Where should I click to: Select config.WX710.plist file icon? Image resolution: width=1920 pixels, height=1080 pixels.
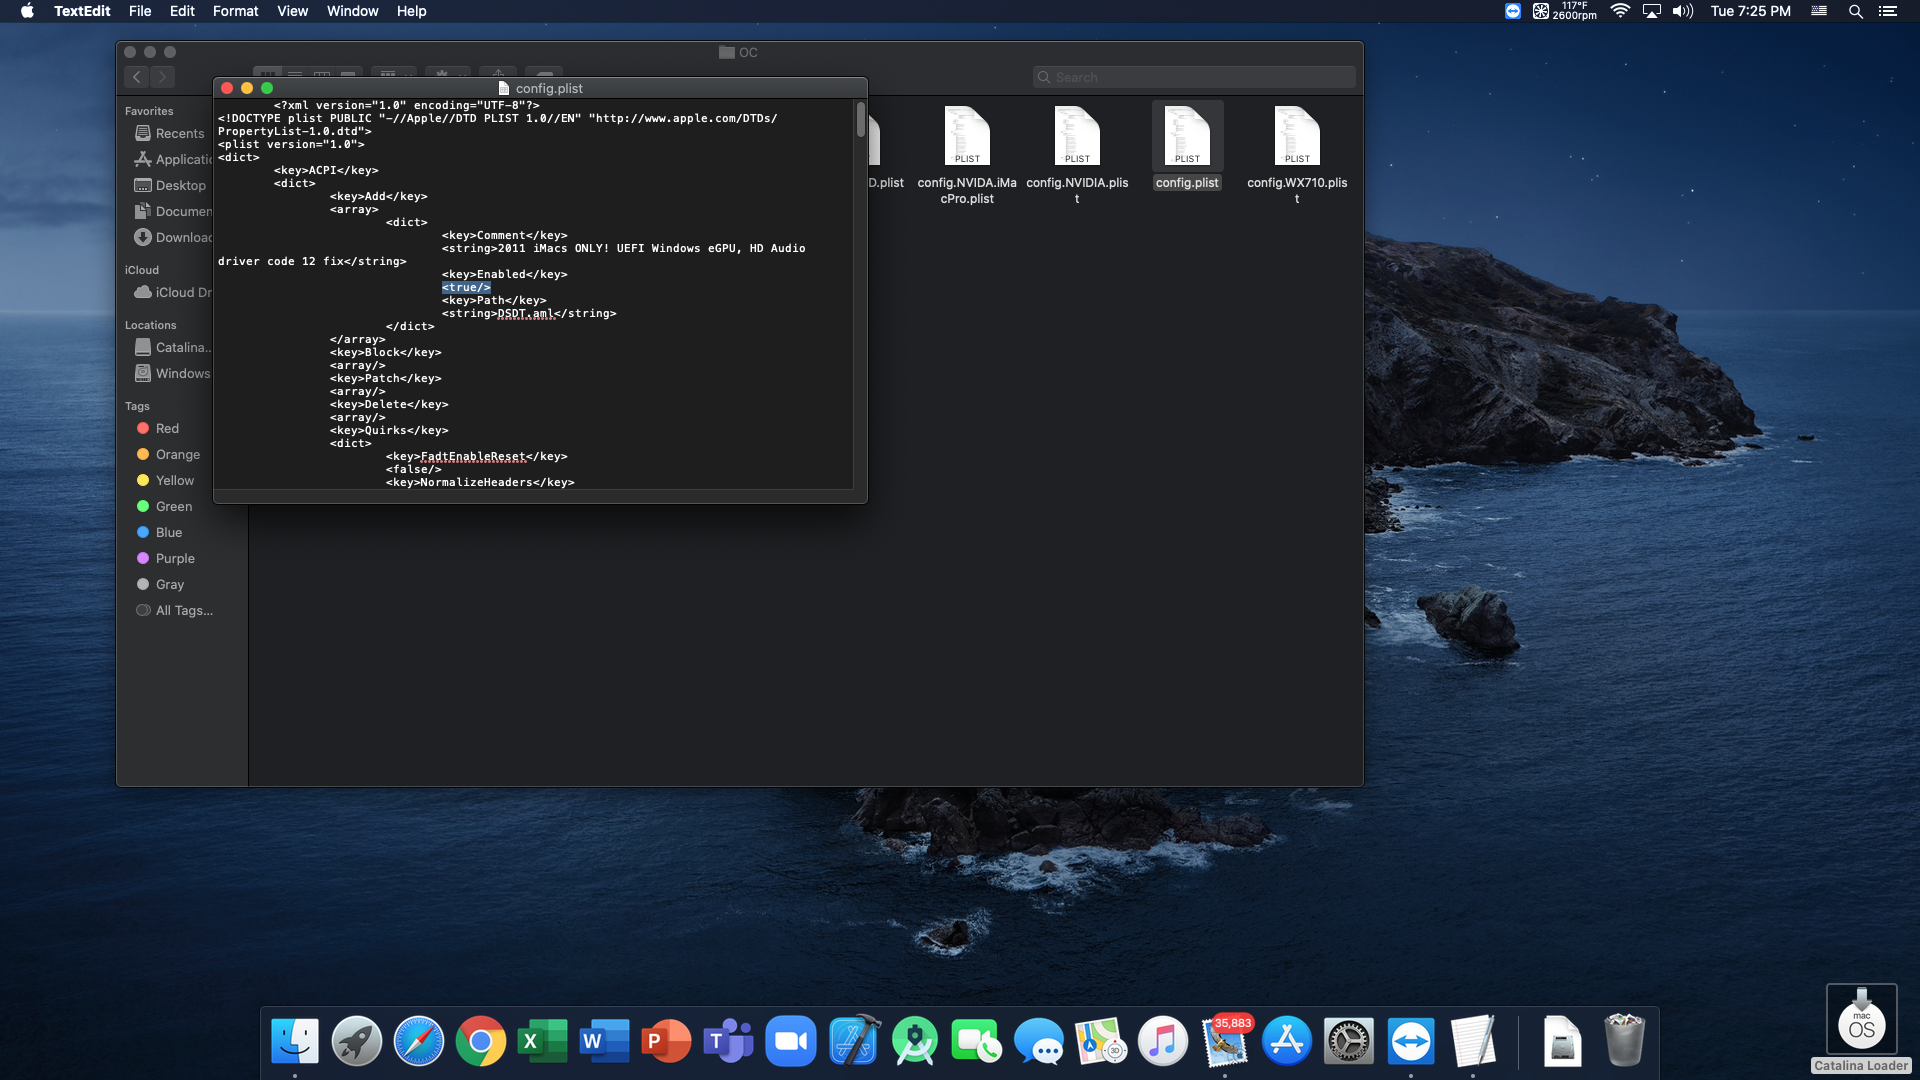pos(1297,137)
